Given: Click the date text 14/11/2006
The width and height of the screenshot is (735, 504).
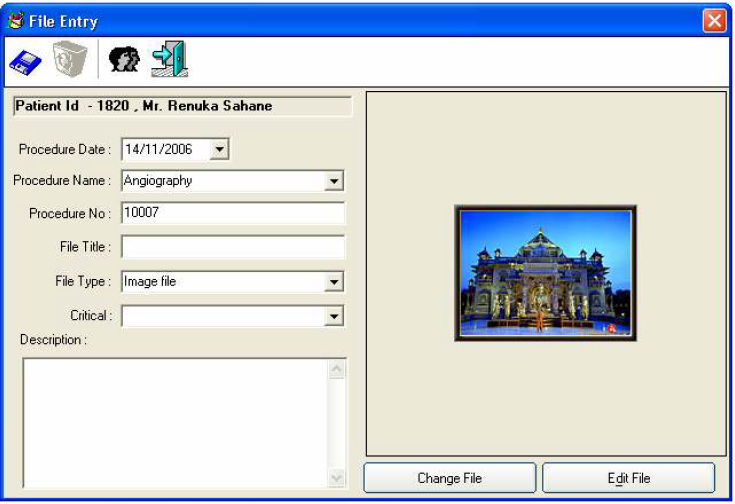Looking at the screenshot, I should (x=160, y=149).
